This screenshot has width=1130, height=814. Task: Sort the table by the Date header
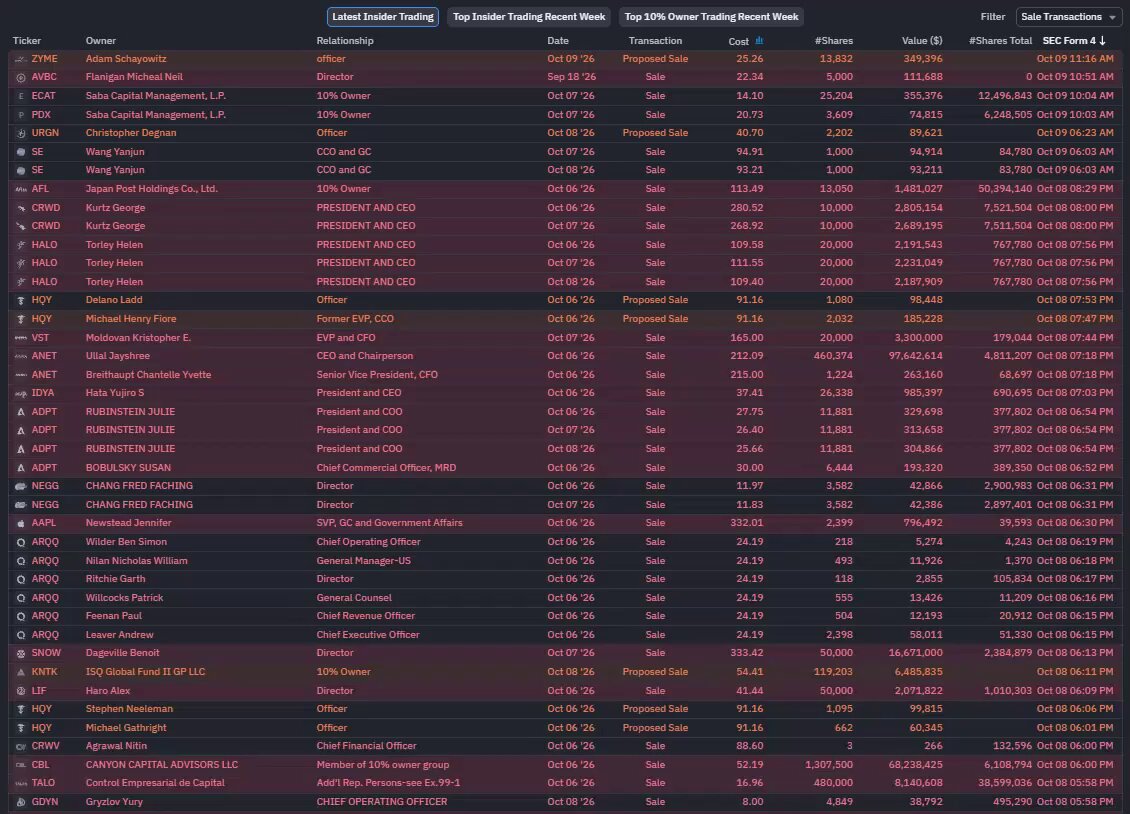(x=558, y=40)
